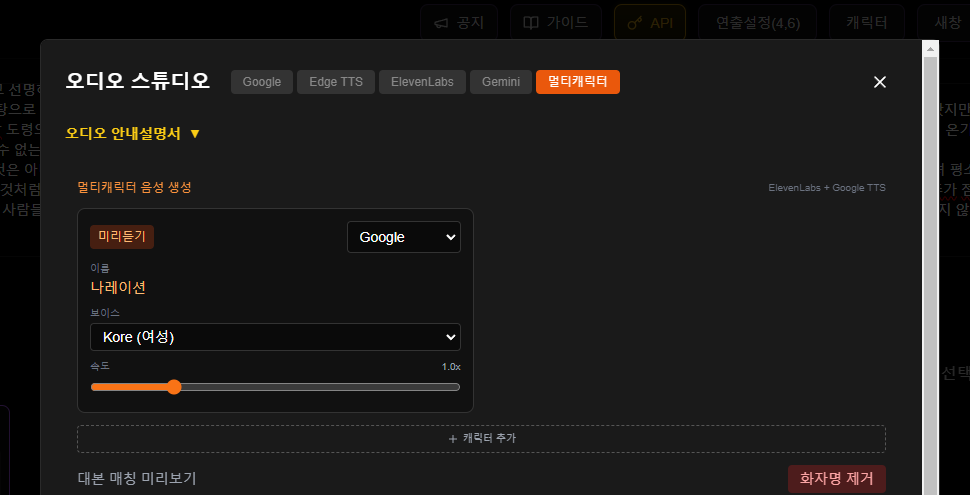Select the 멀티캐릭터 tab
The width and height of the screenshot is (970, 495).
pyautogui.click(x=578, y=82)
